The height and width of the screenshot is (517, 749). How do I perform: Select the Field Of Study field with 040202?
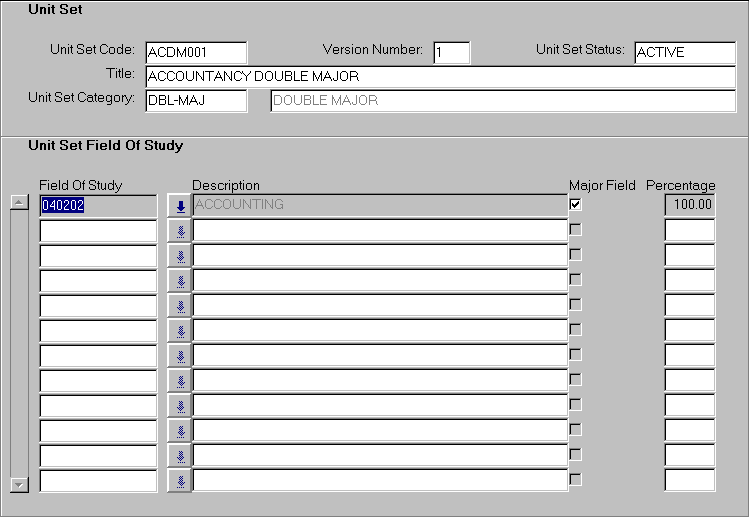(98, 205)
